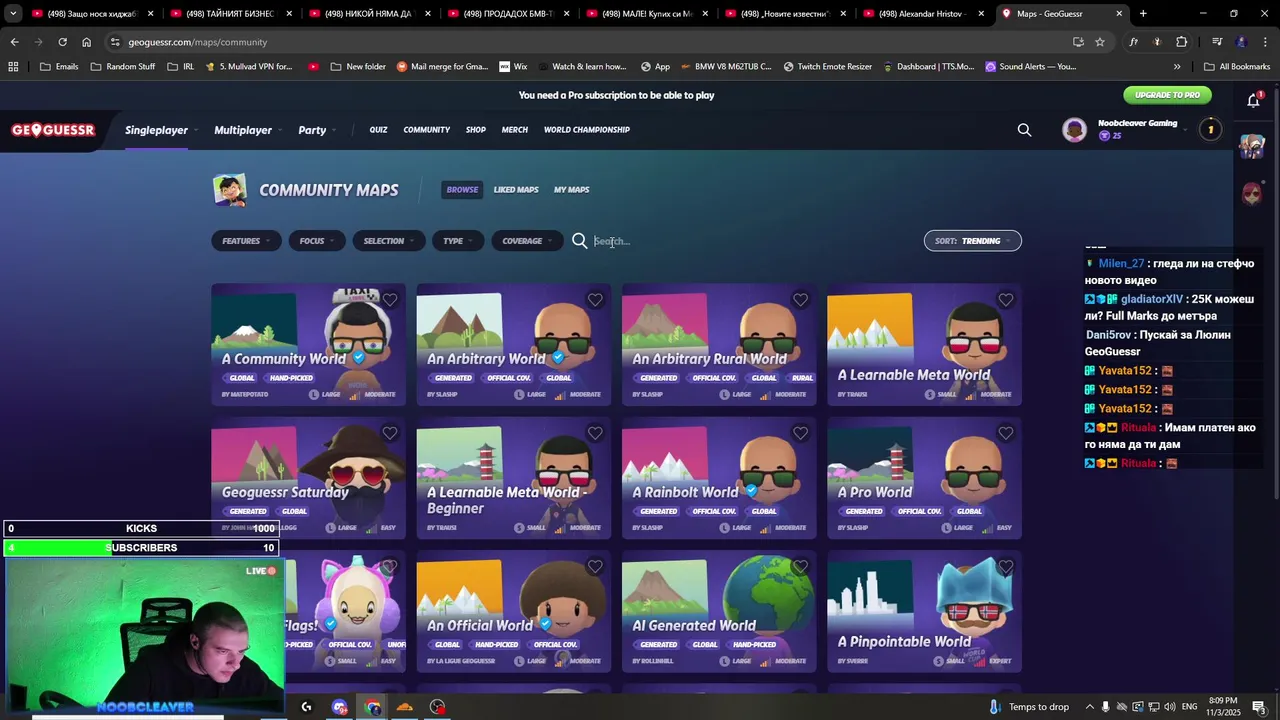Open the Temps to drop weather widget

(x=1028, y=707)
